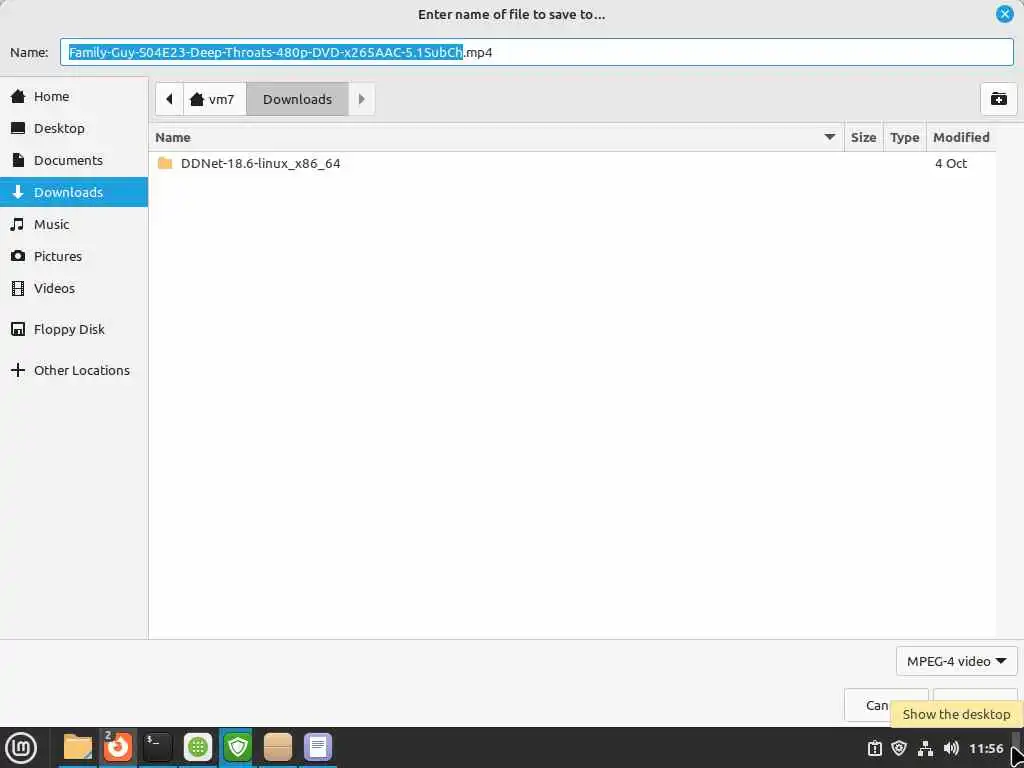Image resolution: width=1024 pixels, height=768 pixels.
Task: Open Videos in the sidebar
Action: pyautogui.click(x=74, y=288)
